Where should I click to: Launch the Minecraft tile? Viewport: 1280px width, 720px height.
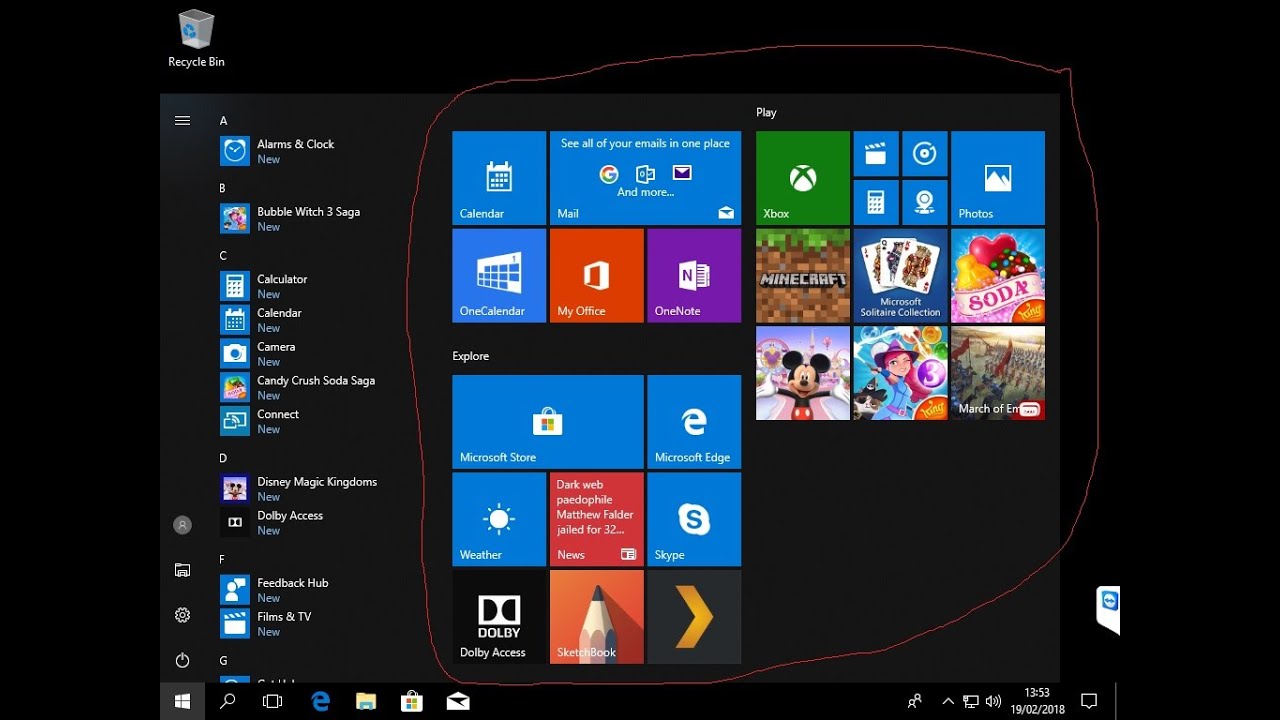(x=803, y=276)
